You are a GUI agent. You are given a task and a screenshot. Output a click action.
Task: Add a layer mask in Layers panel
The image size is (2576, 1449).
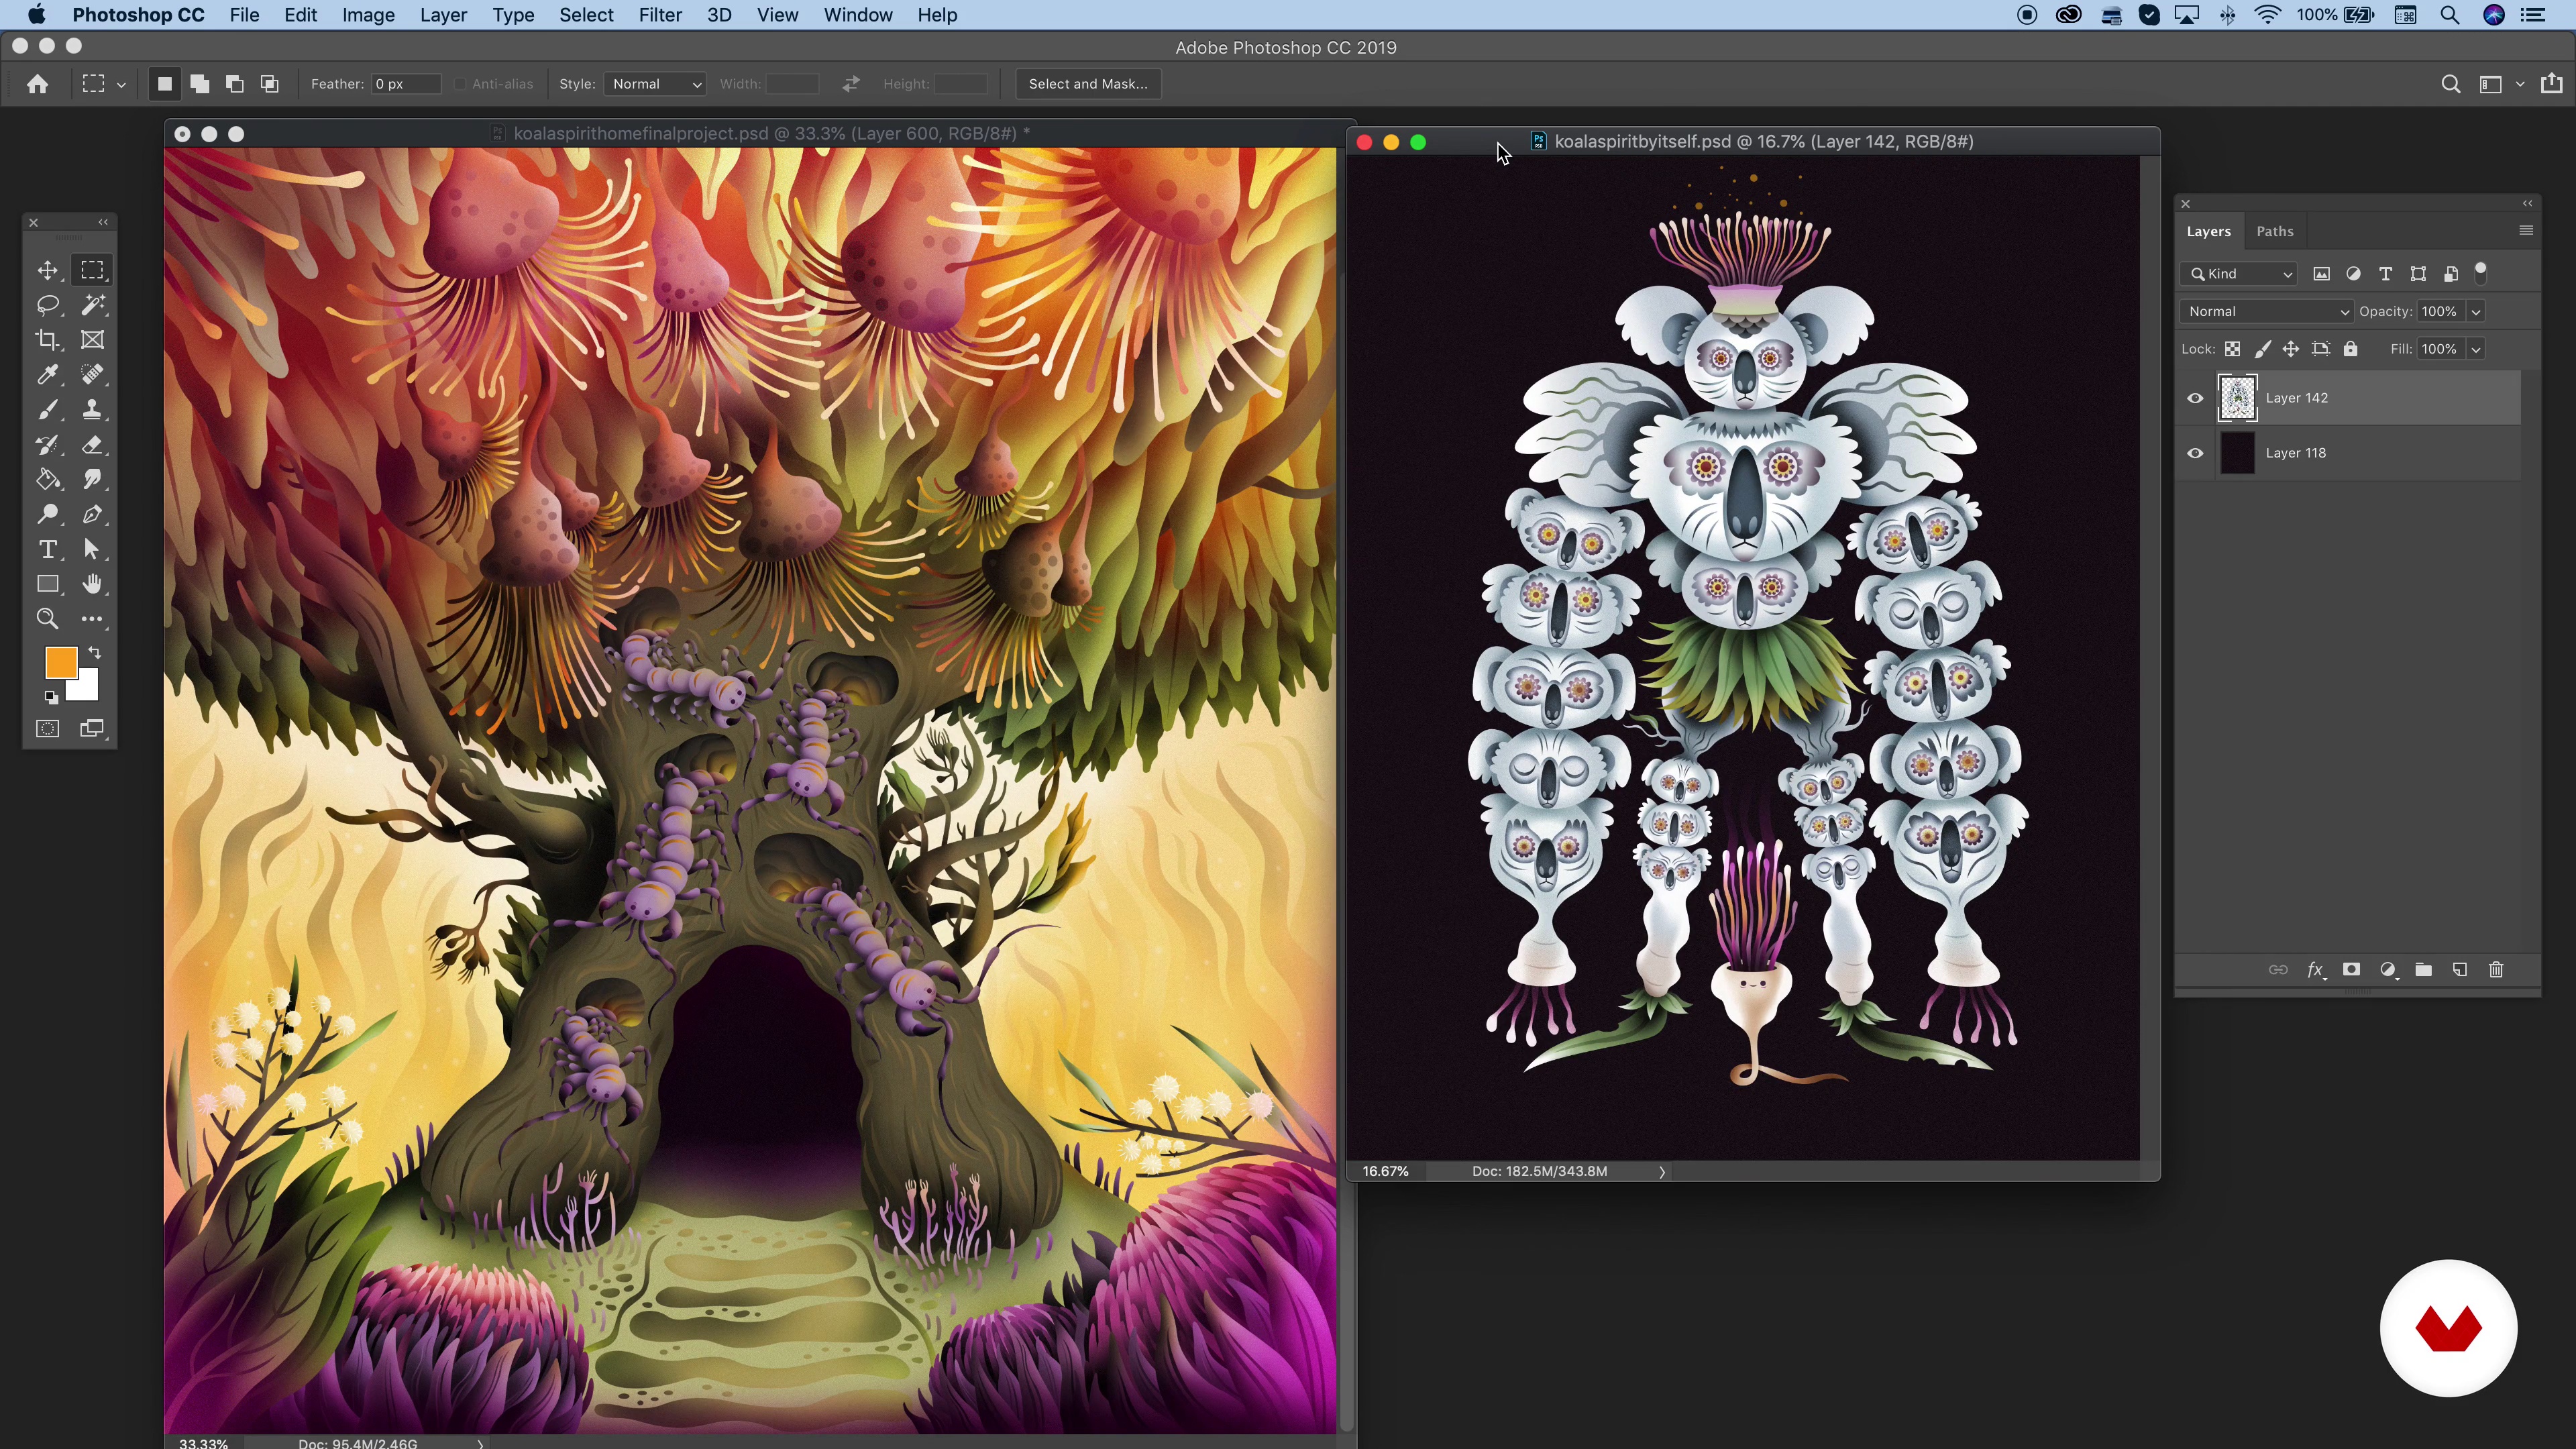click(x=2351, y=970)
